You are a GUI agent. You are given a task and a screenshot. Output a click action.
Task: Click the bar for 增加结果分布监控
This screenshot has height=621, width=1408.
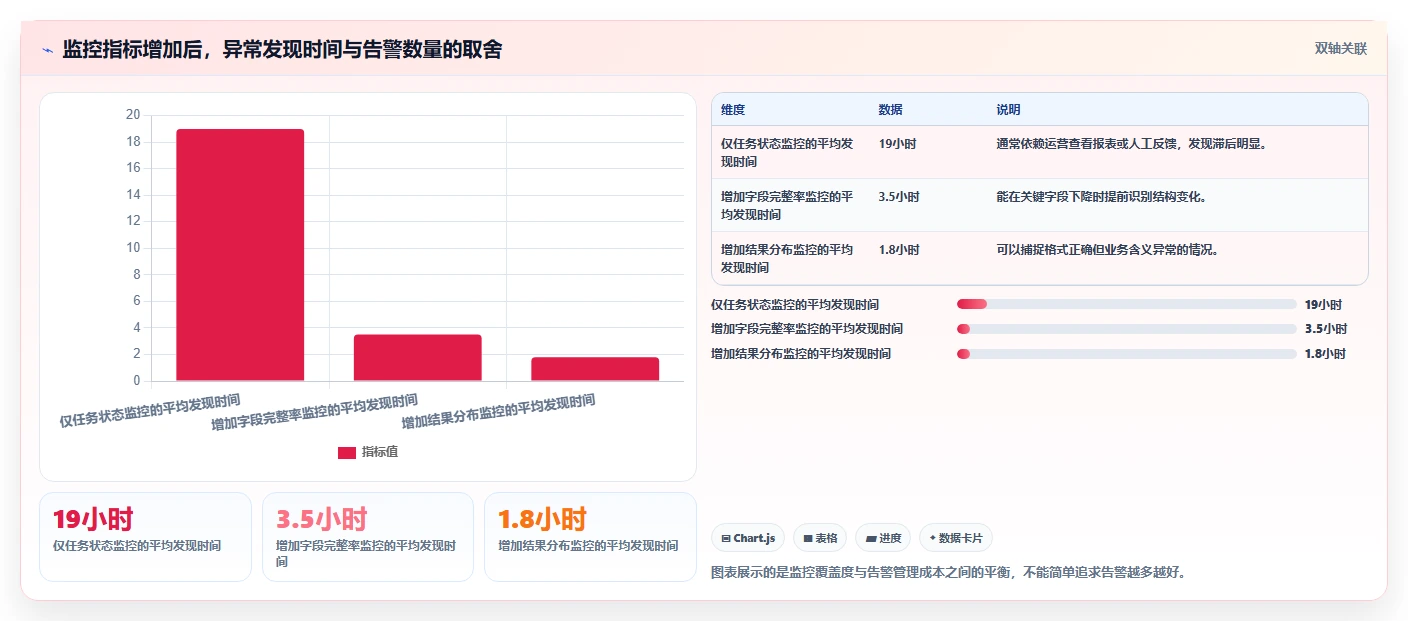(595, 369)
